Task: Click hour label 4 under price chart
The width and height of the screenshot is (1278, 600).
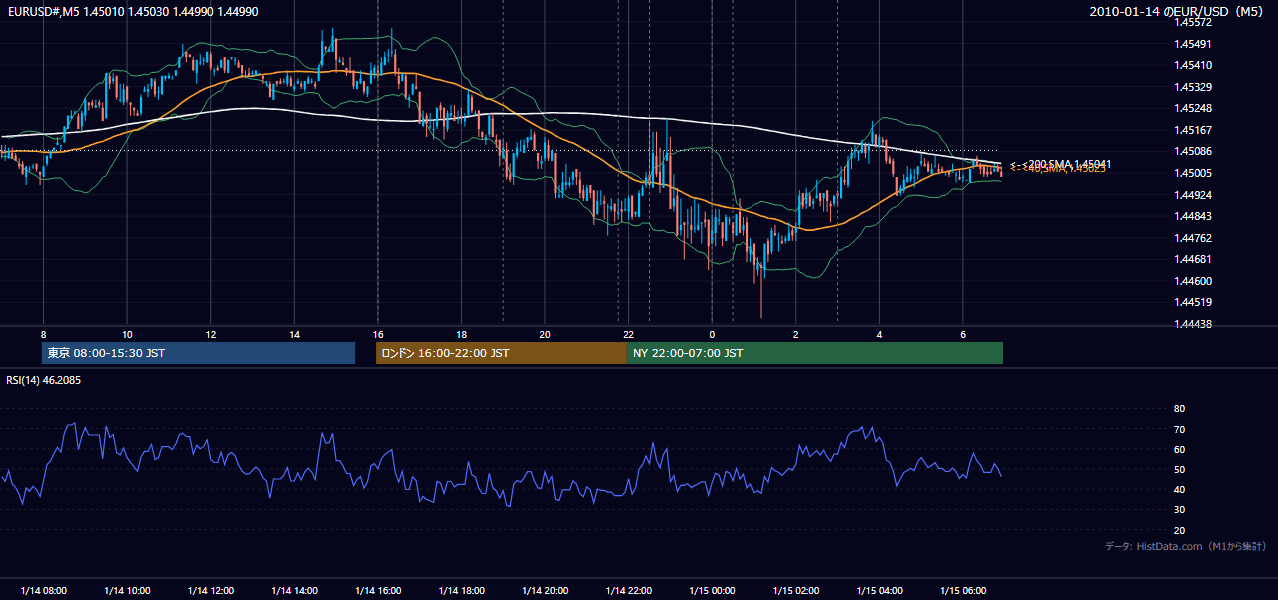Action: pos(879,334)
